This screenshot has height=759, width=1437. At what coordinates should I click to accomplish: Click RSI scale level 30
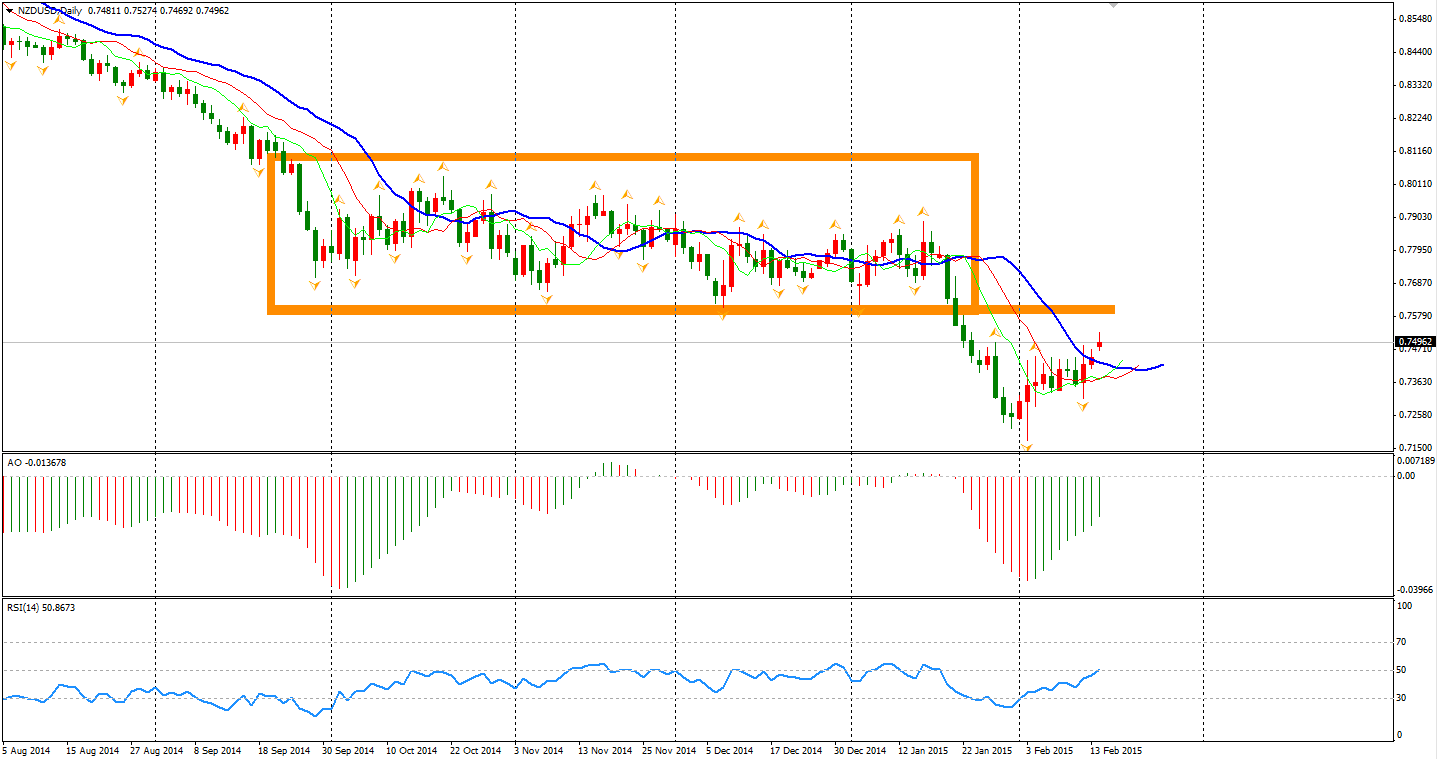(1402, 698)
